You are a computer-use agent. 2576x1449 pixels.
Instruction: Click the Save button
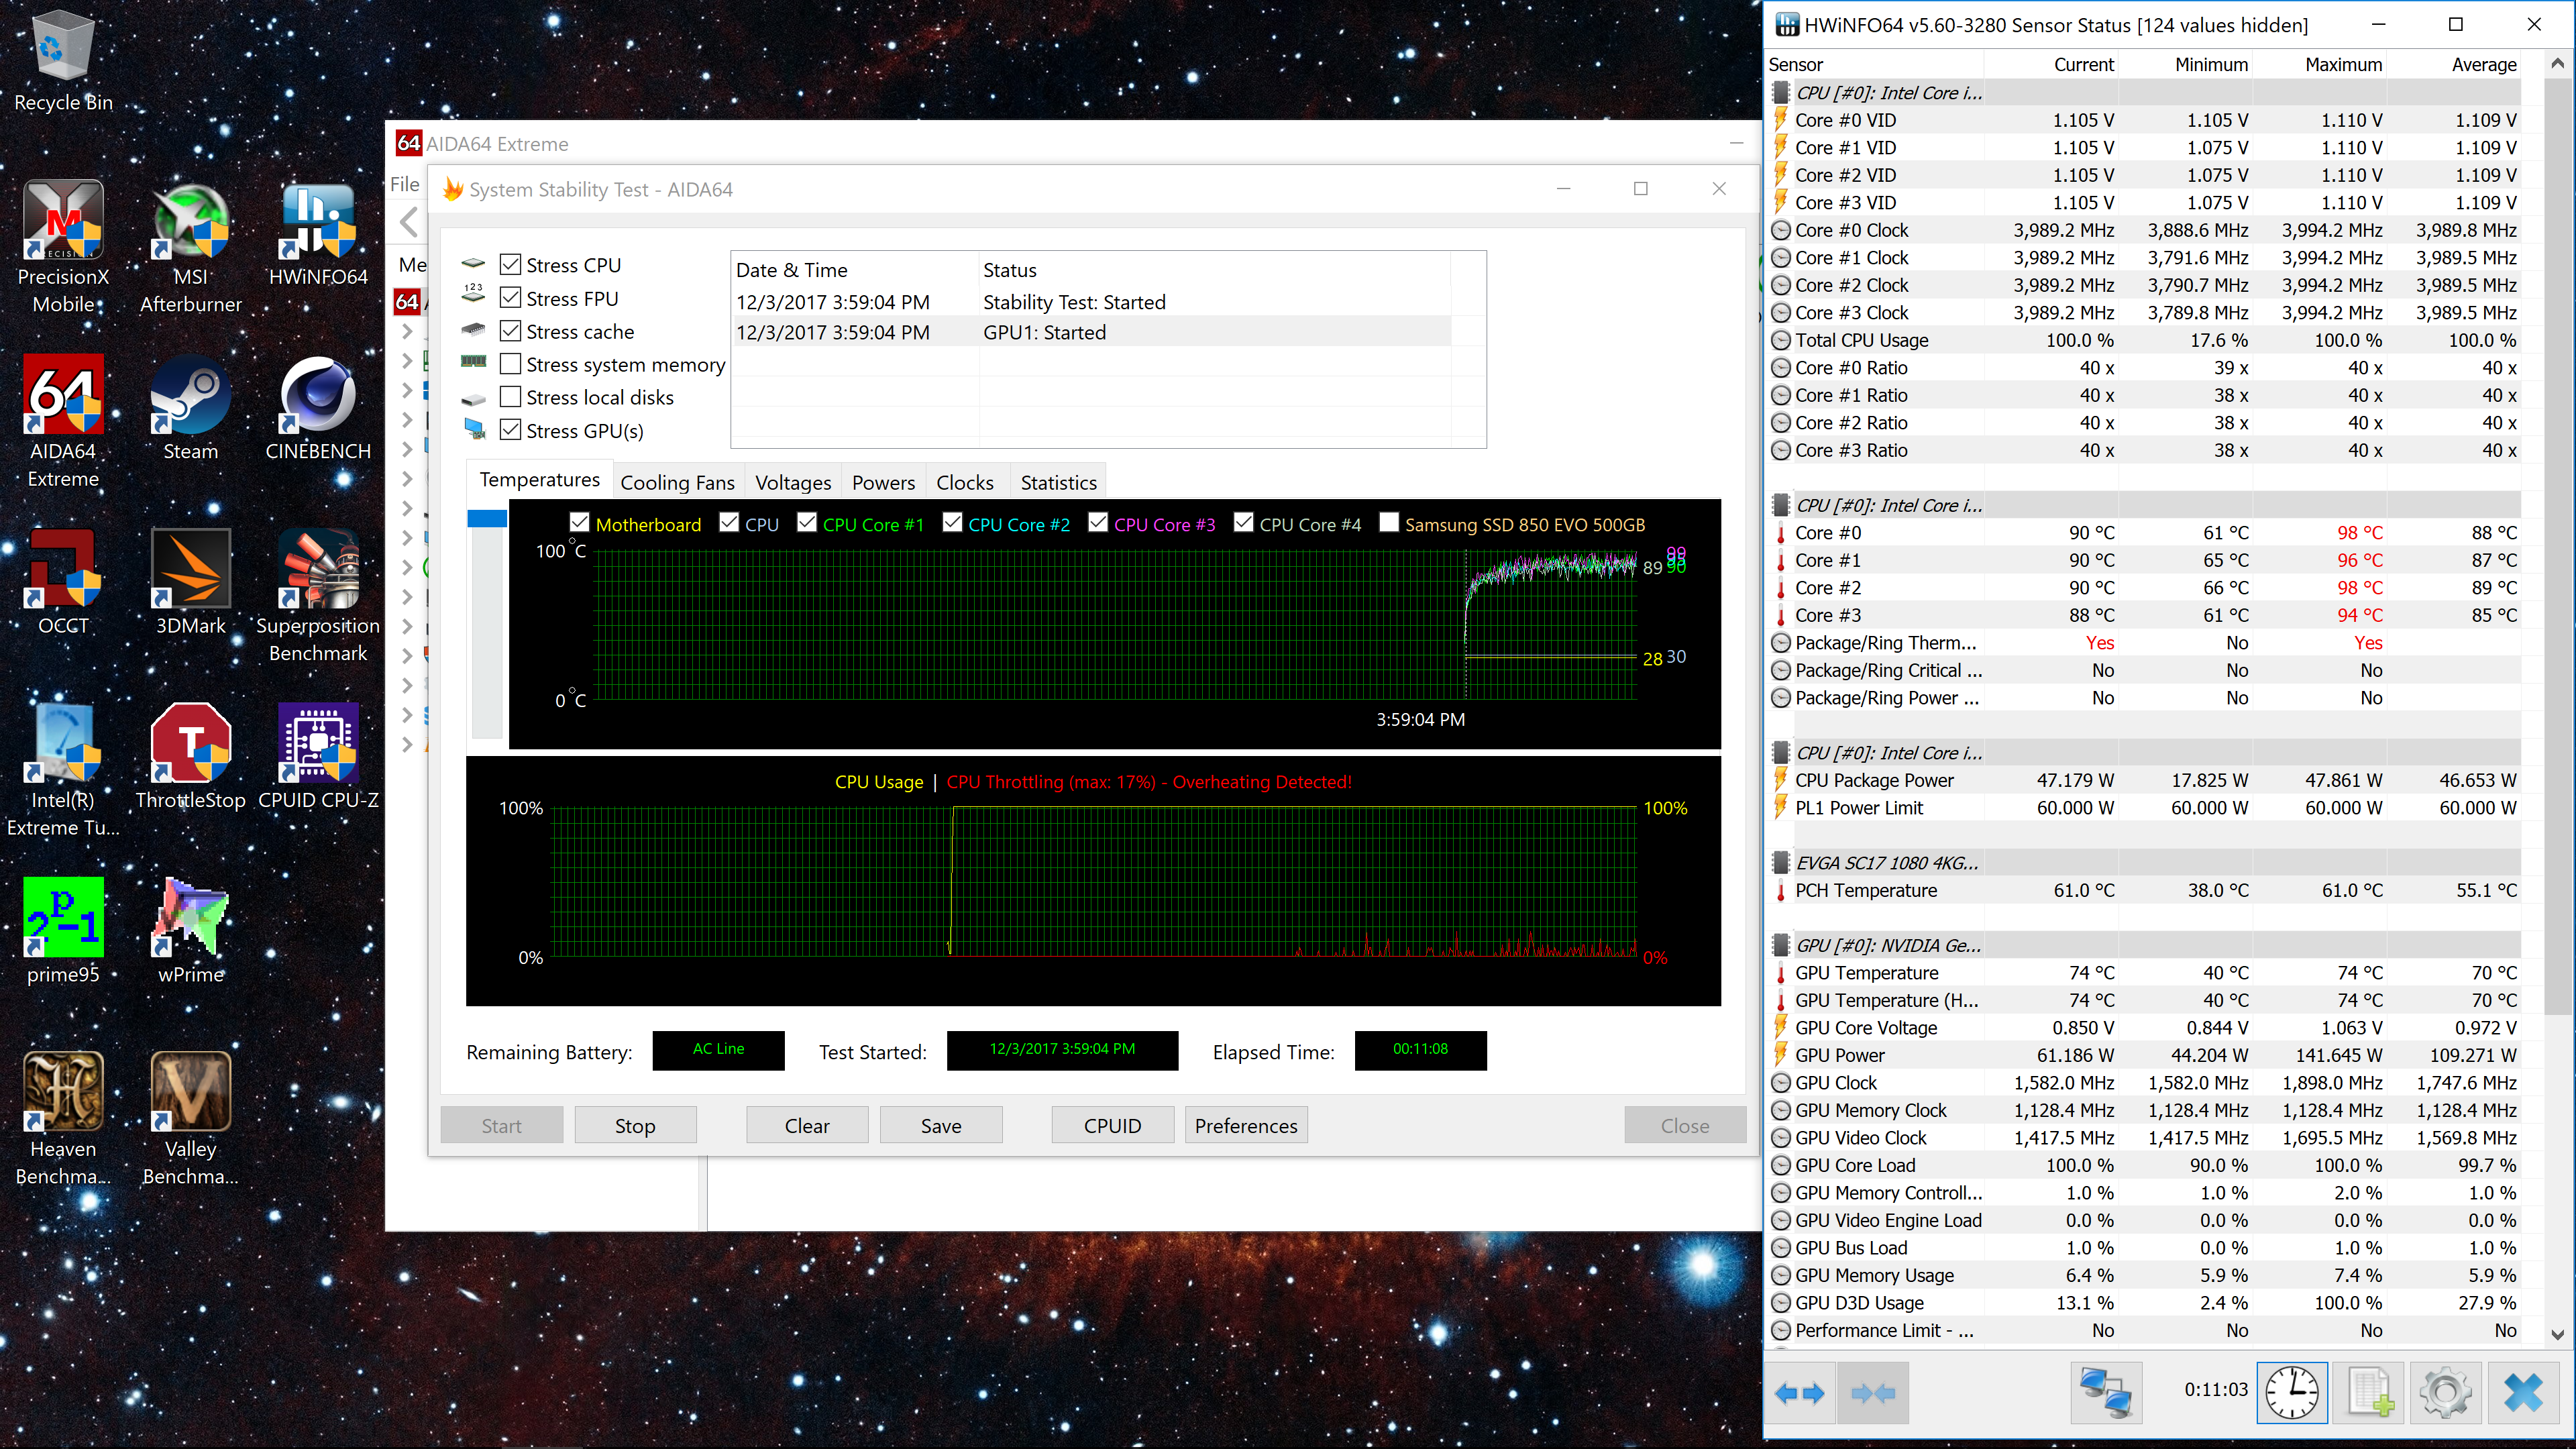coord(941,1125)
